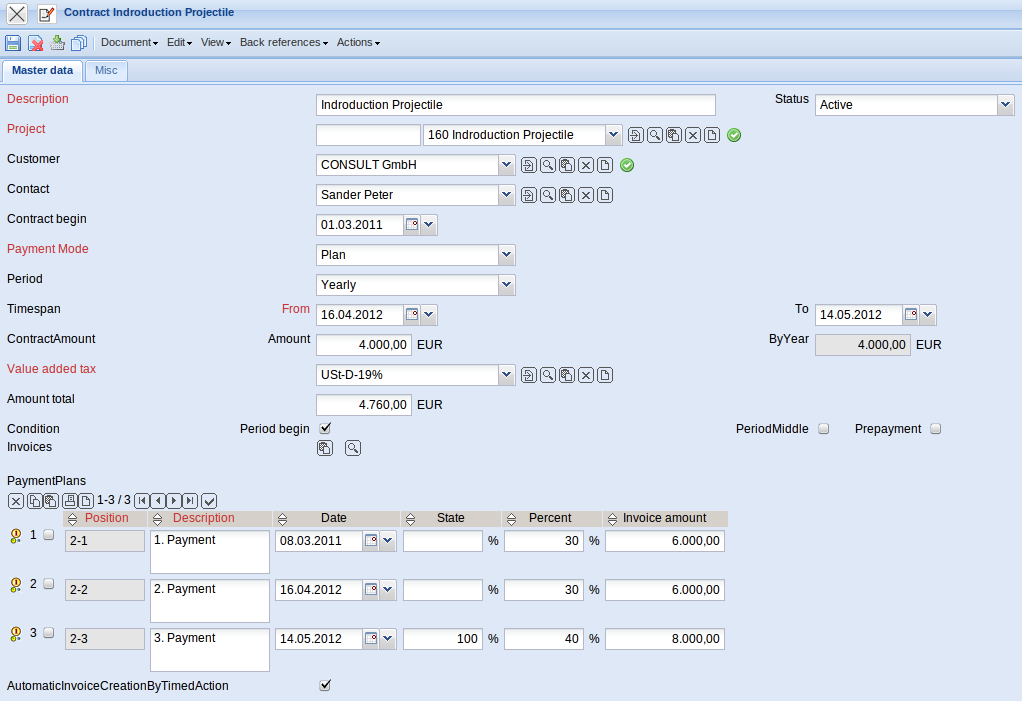
Task: Sort payment plans by Invoice amount column
Action: pyautogui.click(x=664, y=518)
